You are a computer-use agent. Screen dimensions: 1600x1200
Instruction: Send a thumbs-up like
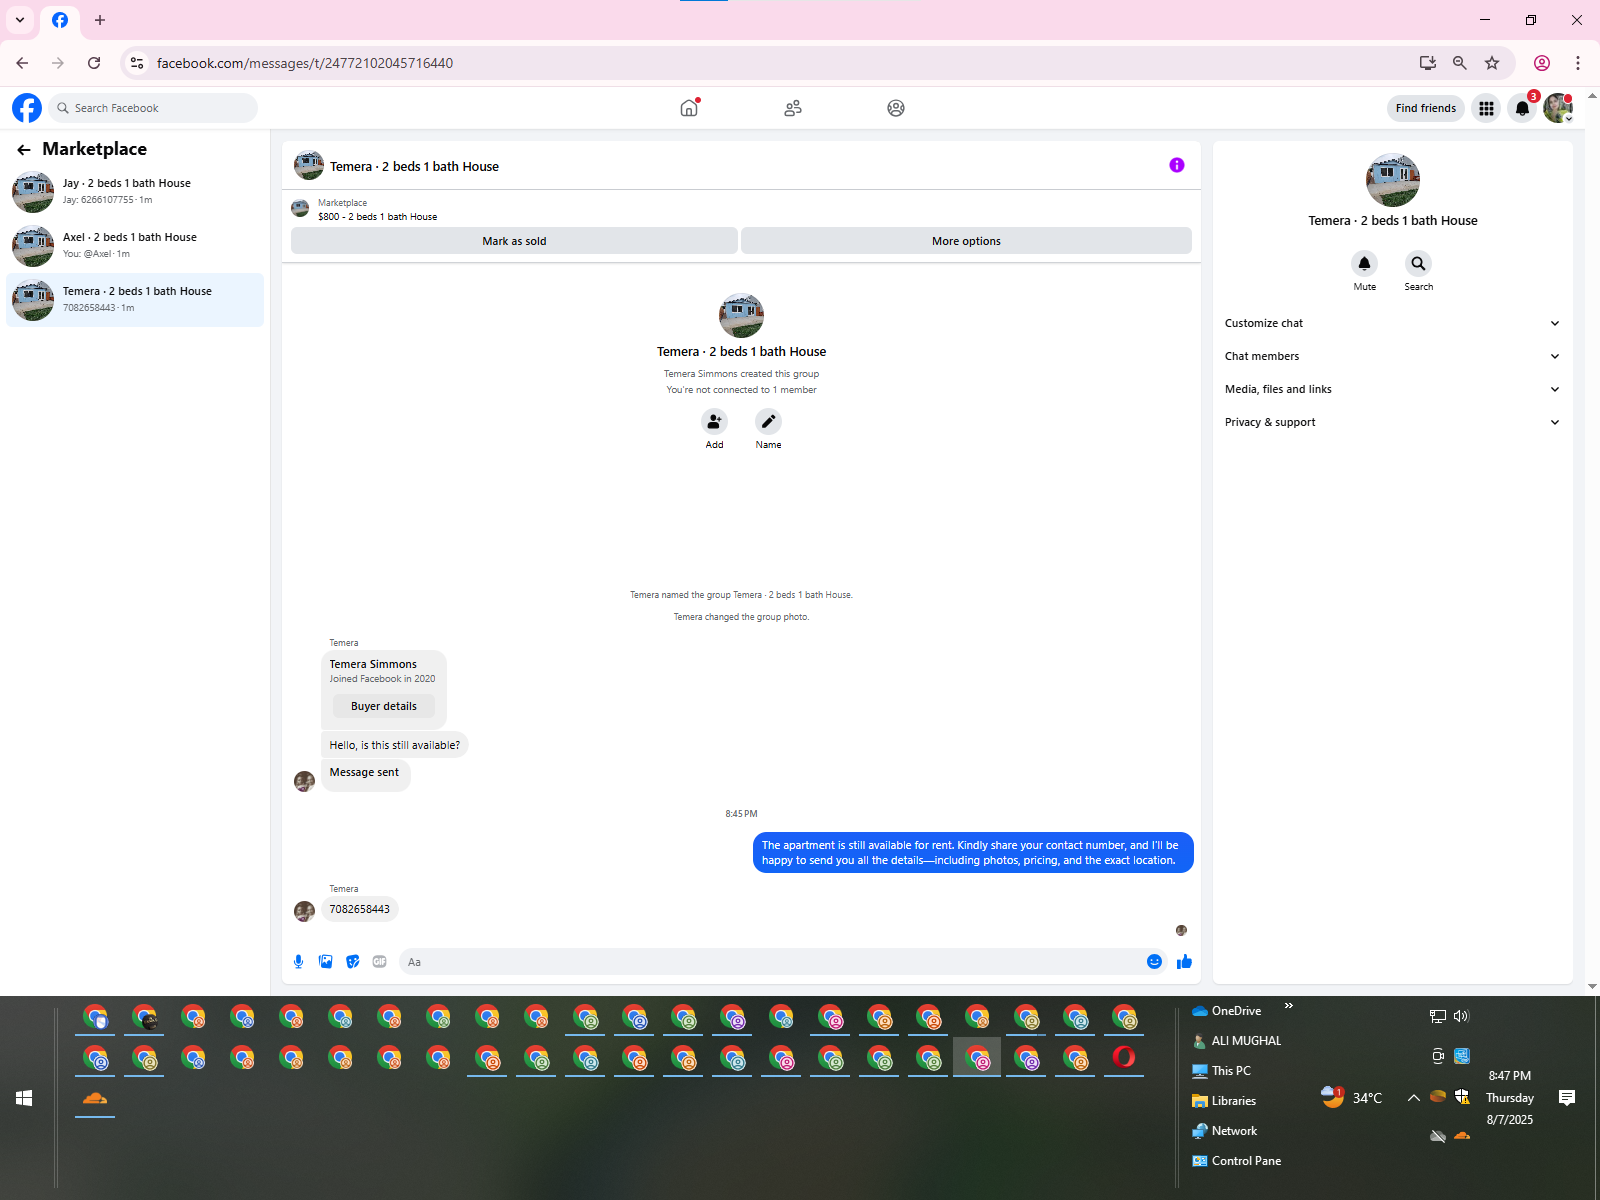point(1185,962)
